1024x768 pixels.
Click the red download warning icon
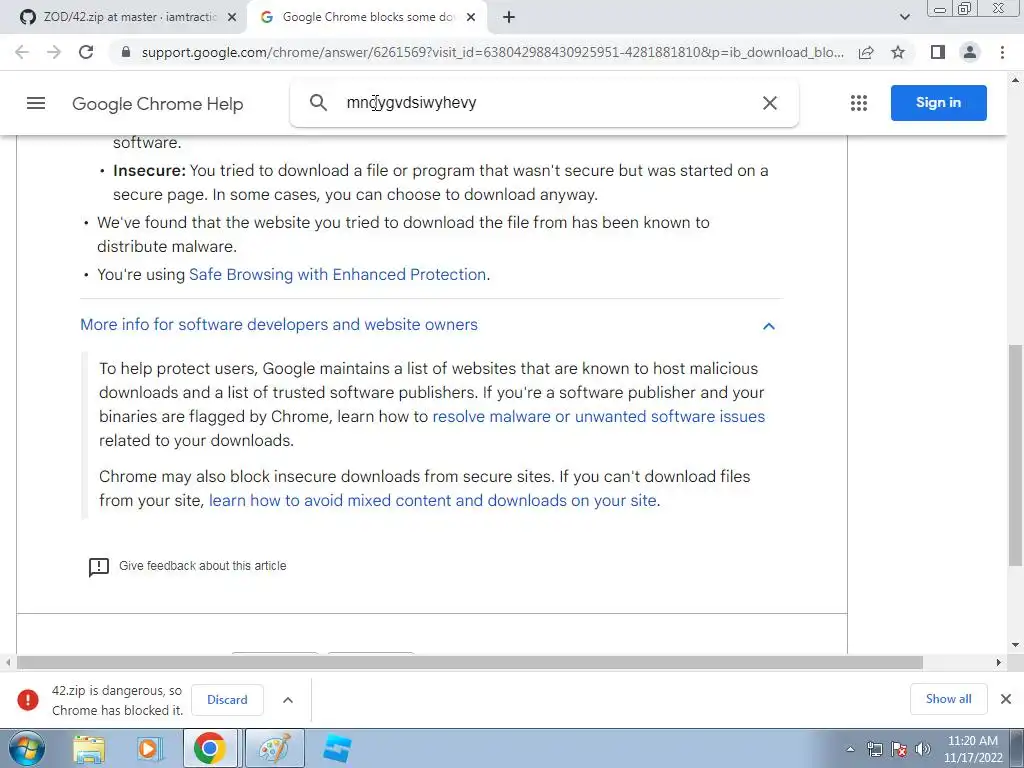coord(27,699)
